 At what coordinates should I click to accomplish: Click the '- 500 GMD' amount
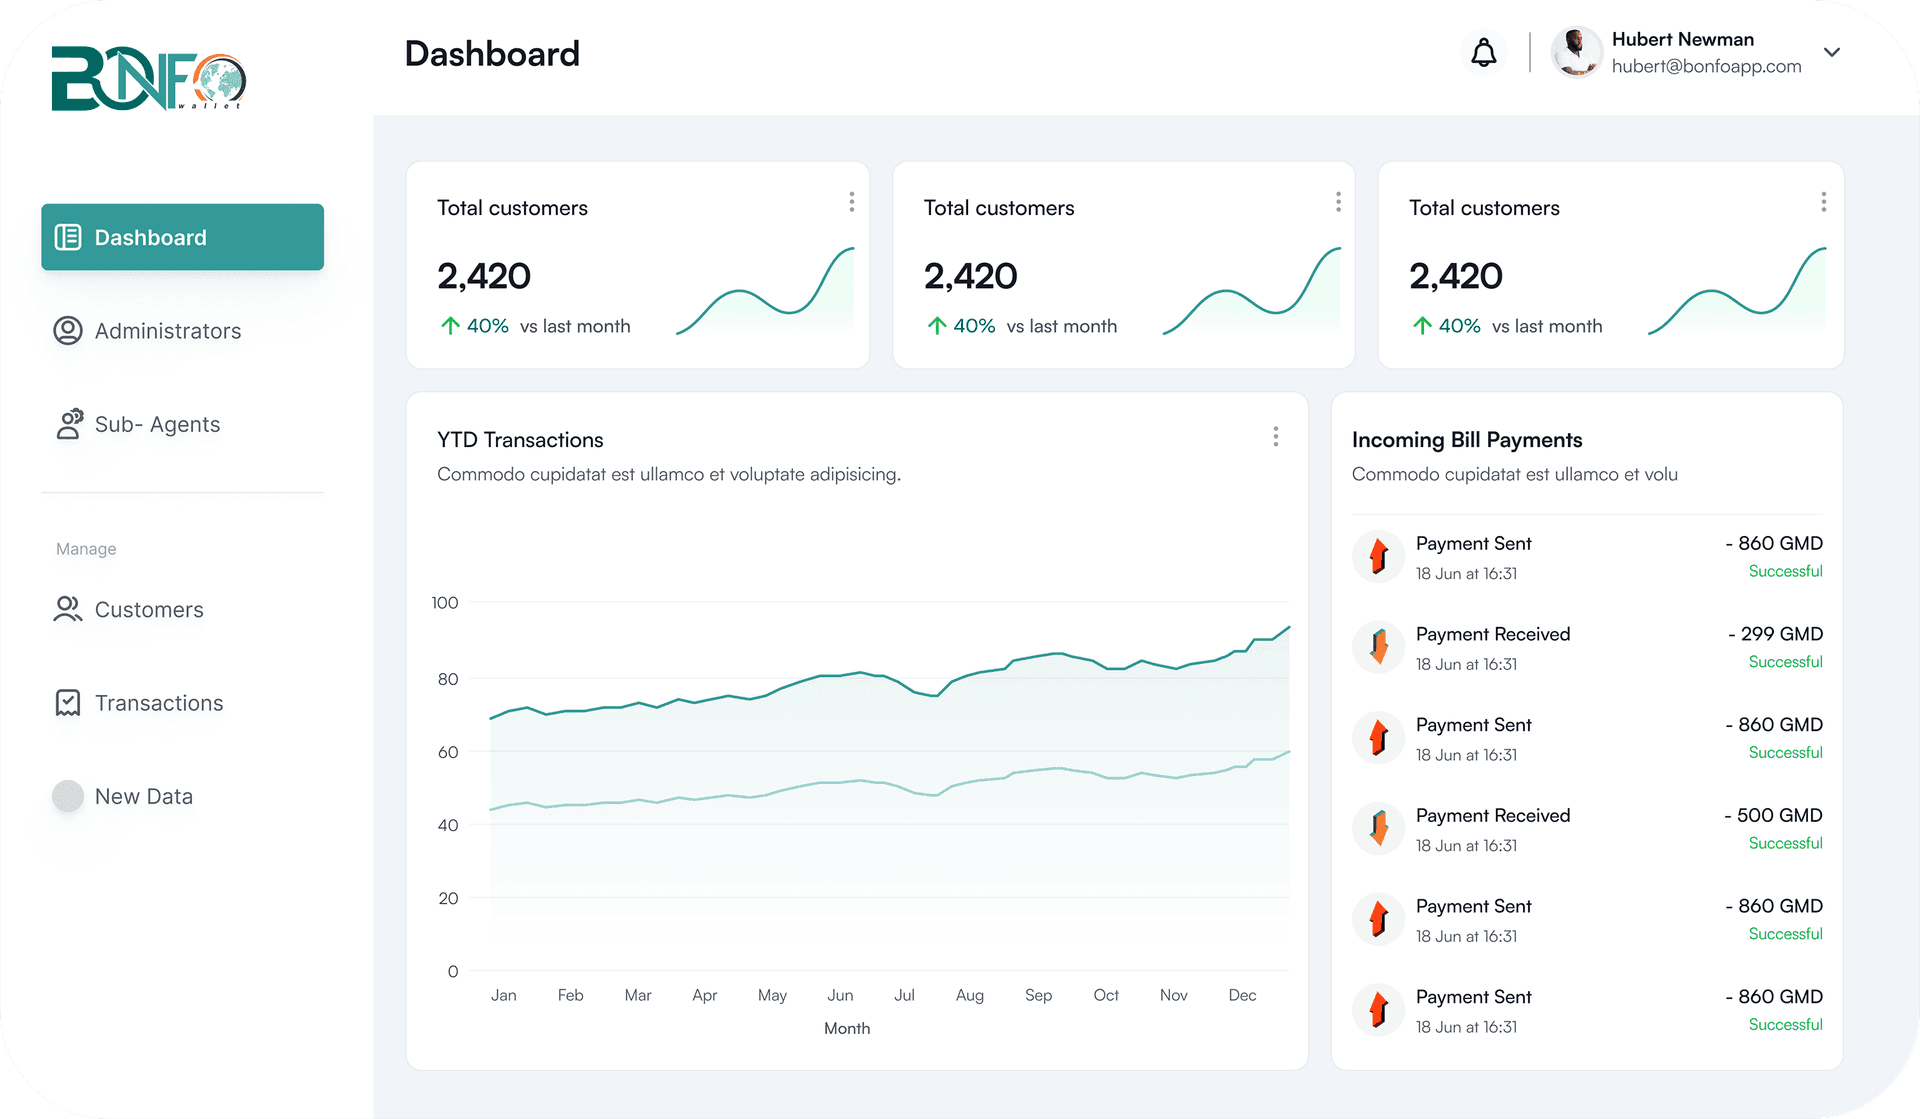[x=1773, y=815]
